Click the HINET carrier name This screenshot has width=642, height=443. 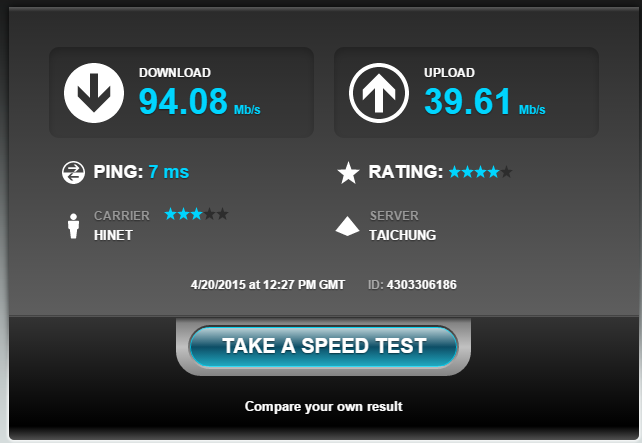coord(113,235)
